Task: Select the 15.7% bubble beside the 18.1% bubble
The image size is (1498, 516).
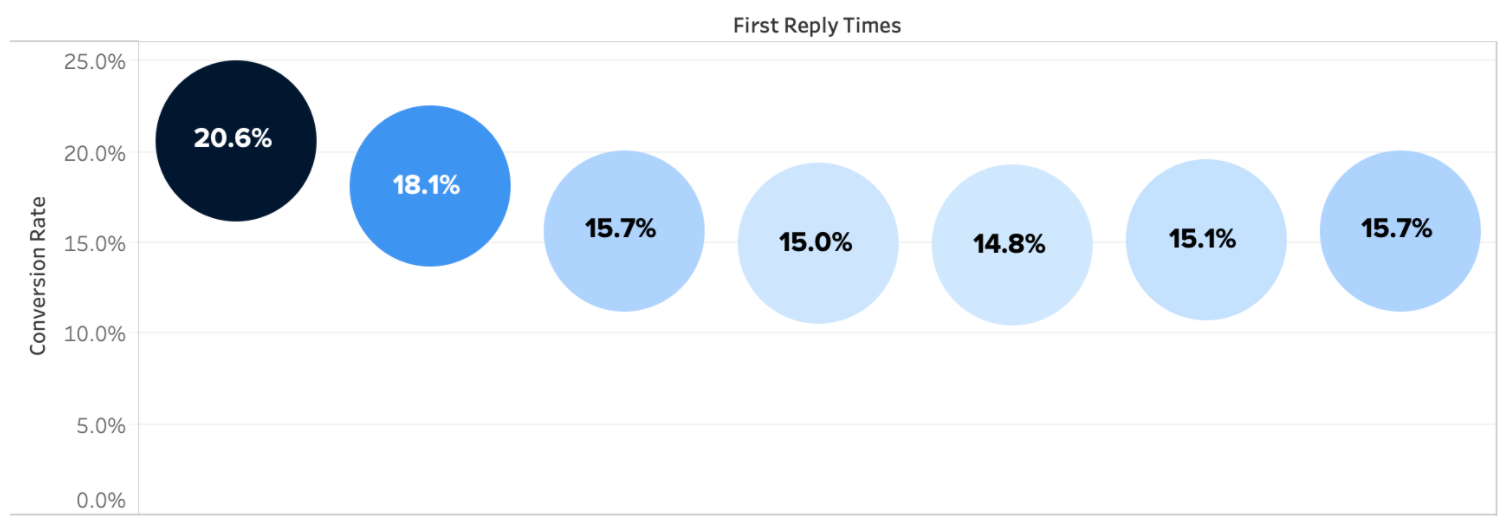Action: [x=624, y=231]
